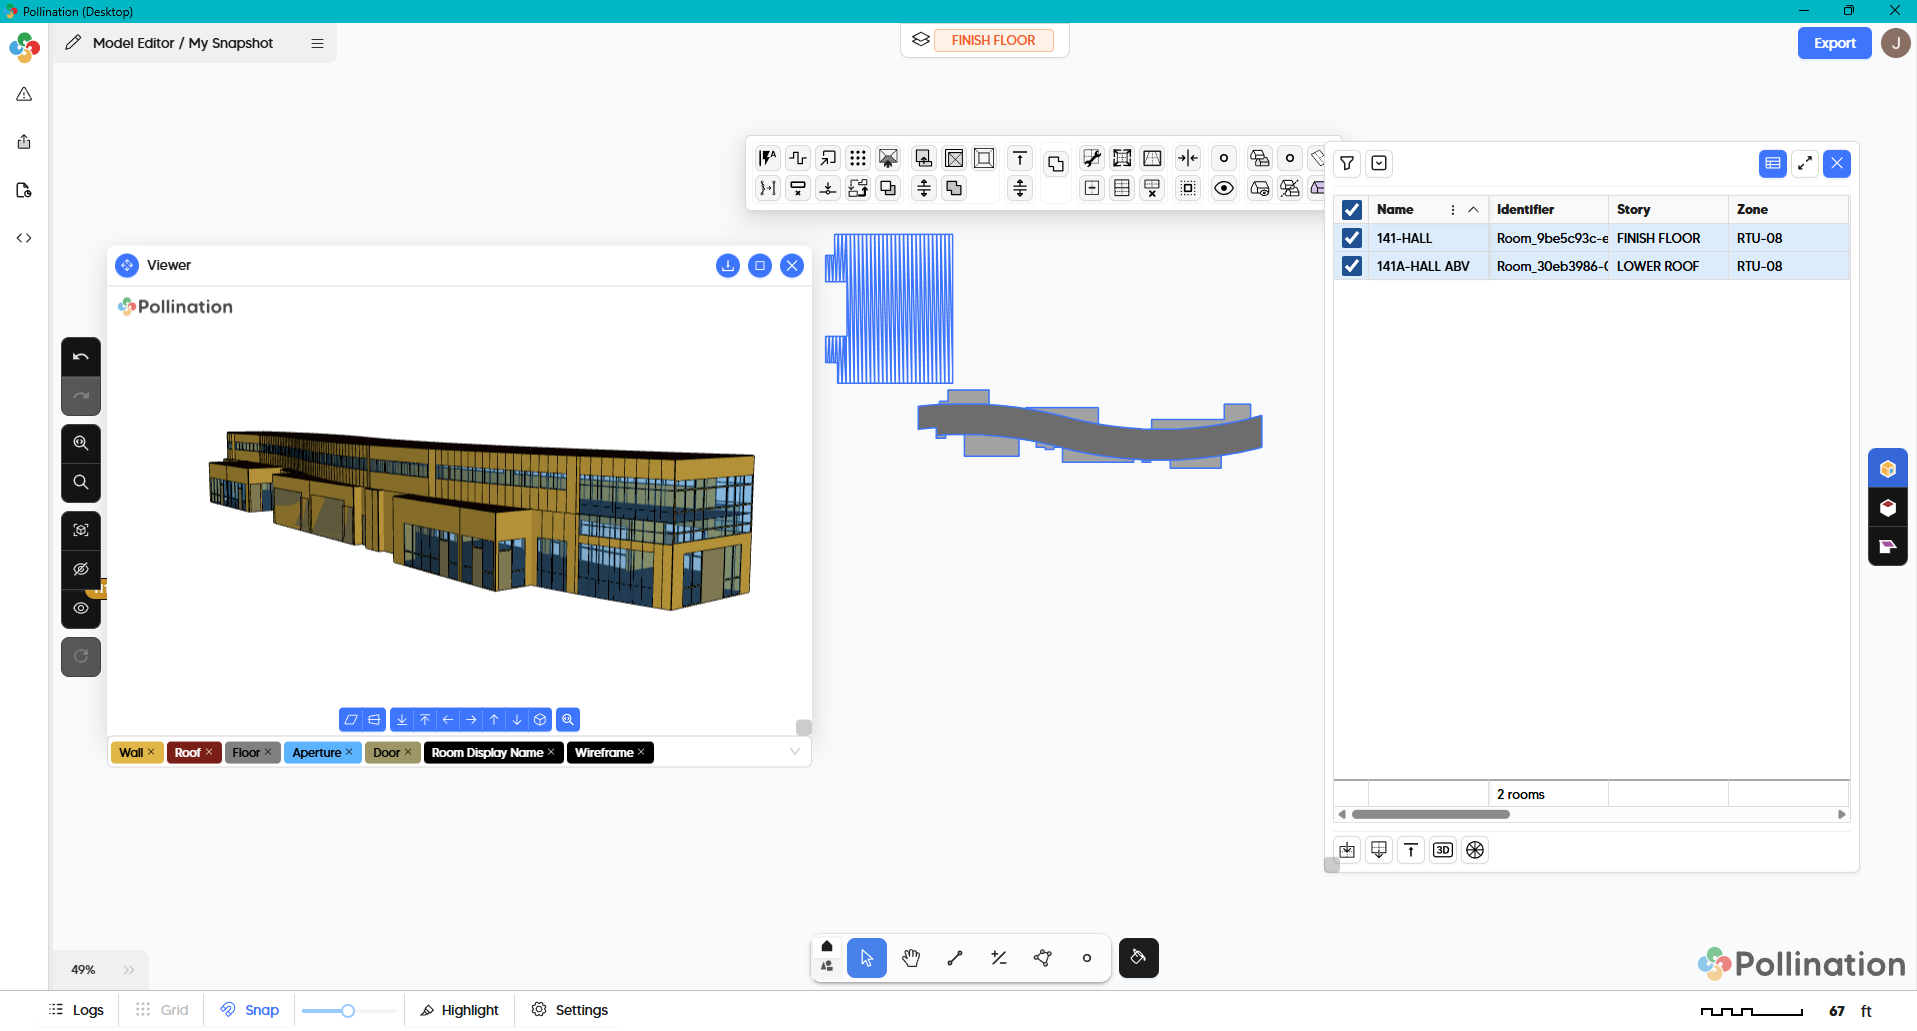This screenshot has height=1031, width=1917.
Task: Expand the viewer layer tags dropdown
Action: point(794,752)
